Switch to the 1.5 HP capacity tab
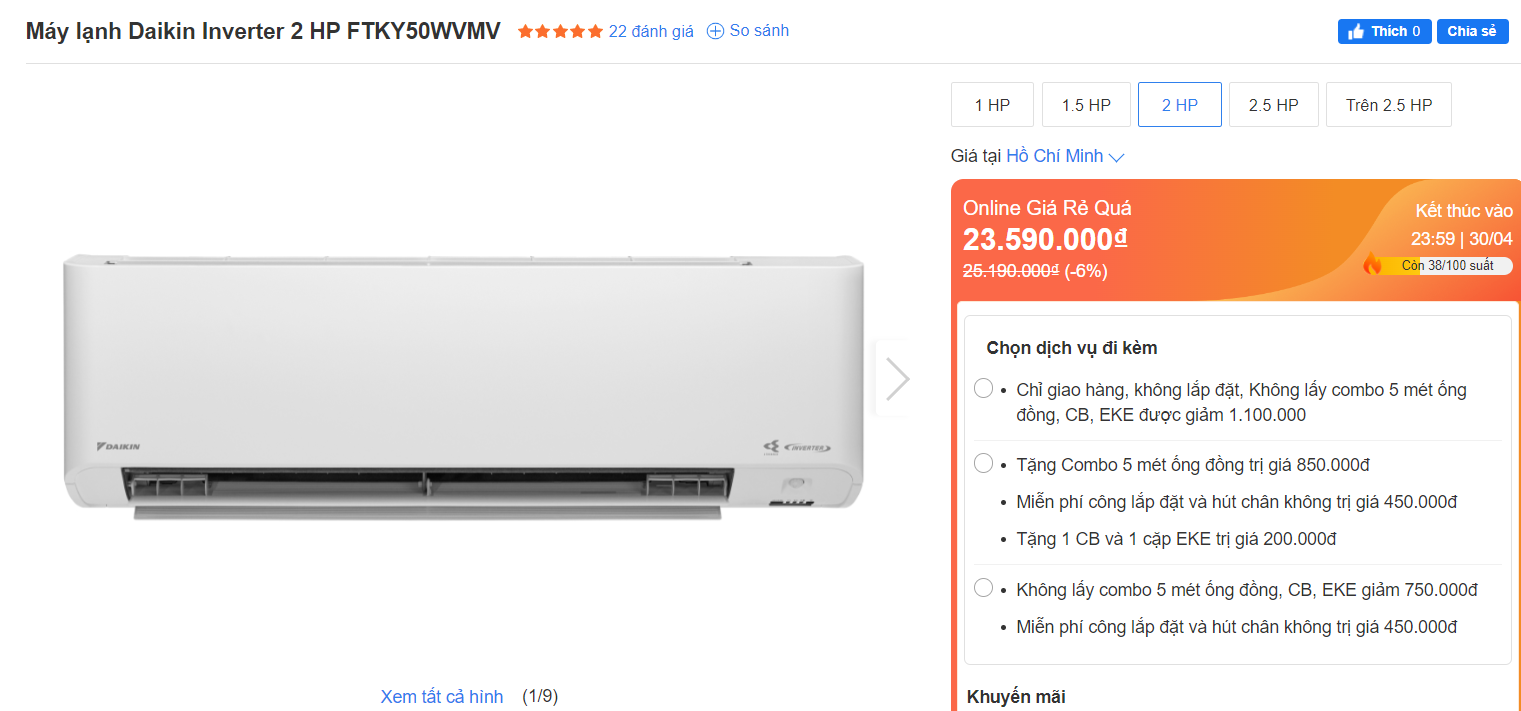 [x=1086, y=105]
